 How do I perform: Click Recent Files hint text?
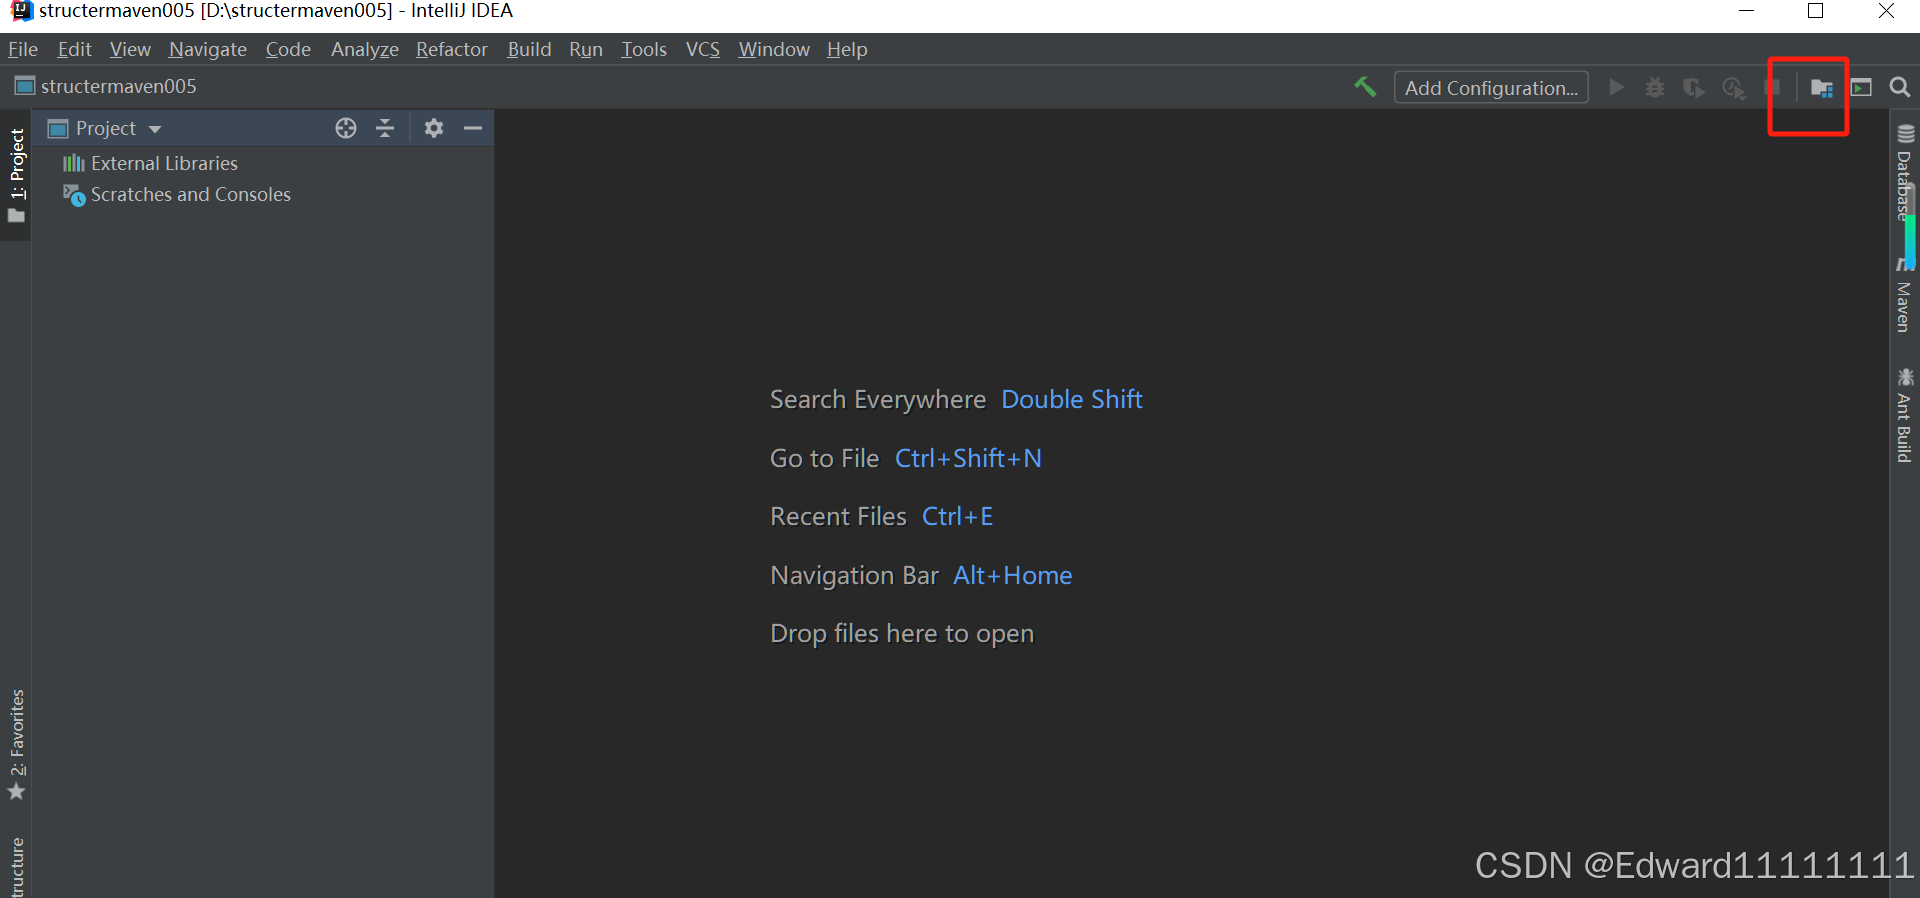tap(838, 516)
